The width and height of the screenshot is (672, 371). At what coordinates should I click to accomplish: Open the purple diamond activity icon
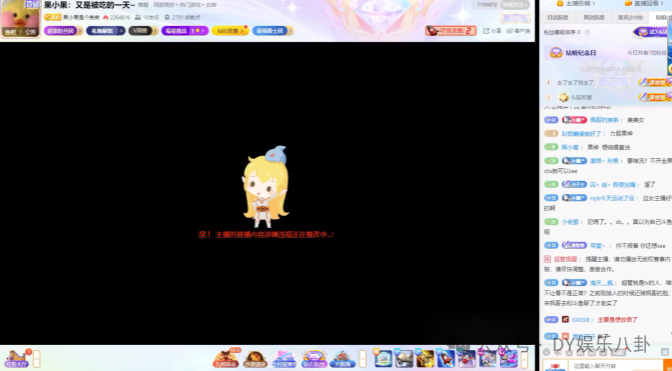pos(314,359)
